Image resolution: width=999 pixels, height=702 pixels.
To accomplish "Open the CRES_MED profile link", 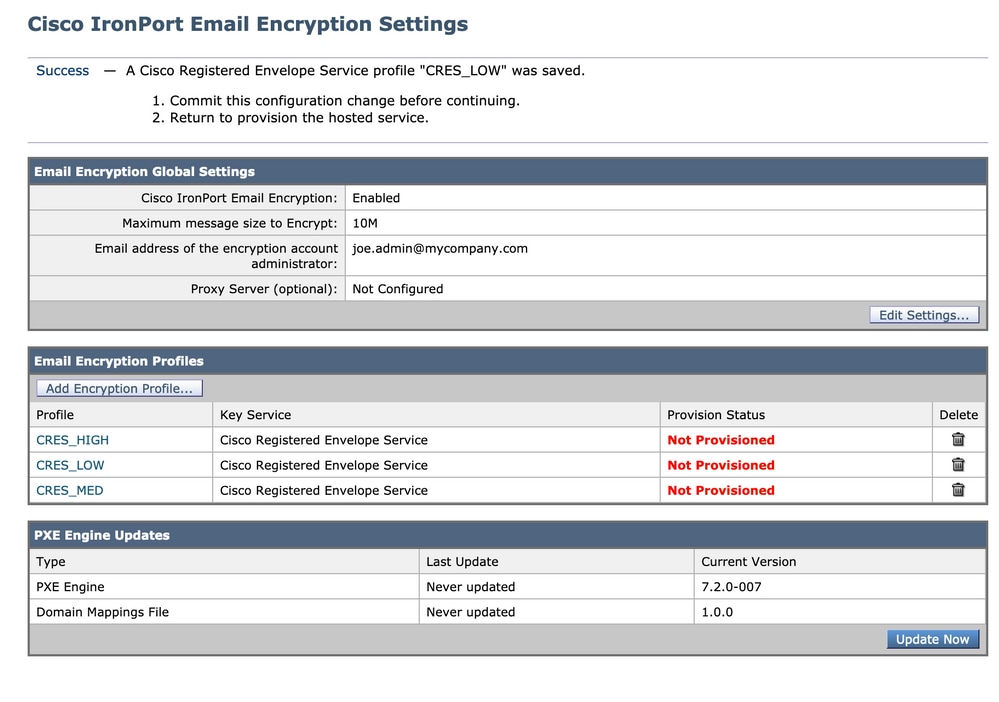I will 70,490.
